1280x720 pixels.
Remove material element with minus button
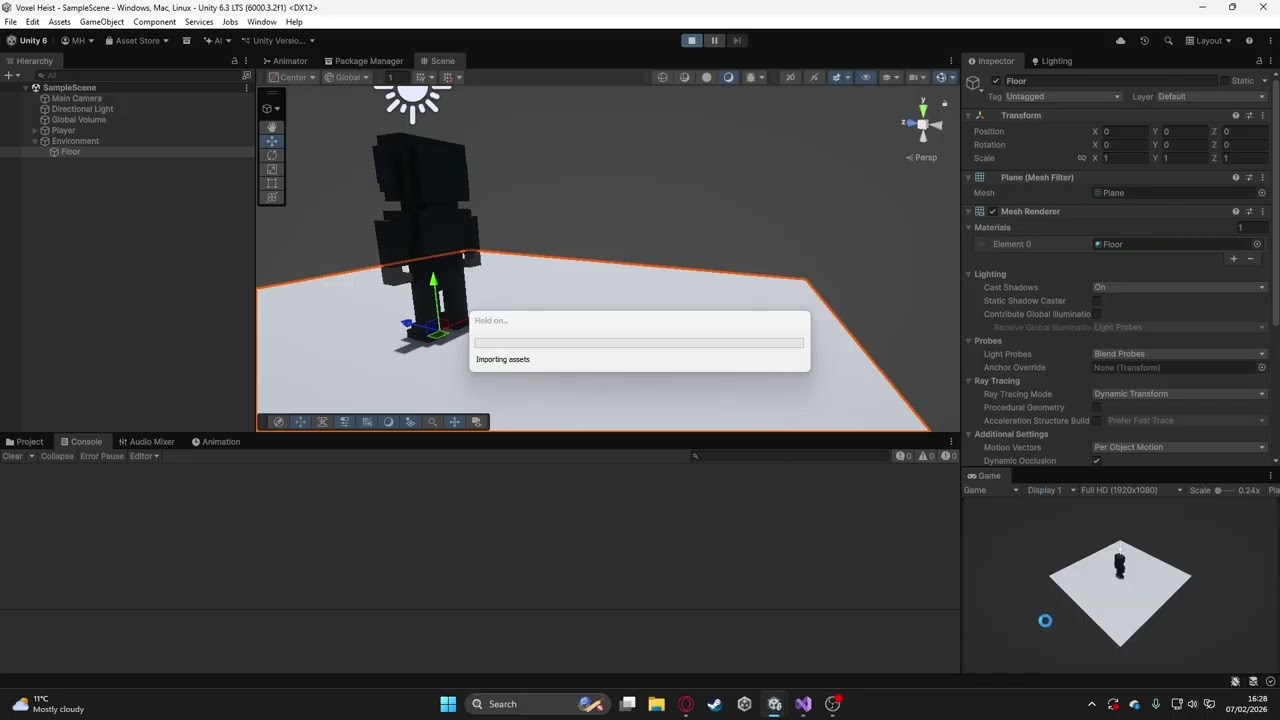pyautogui.click(x=1250, y=259)
